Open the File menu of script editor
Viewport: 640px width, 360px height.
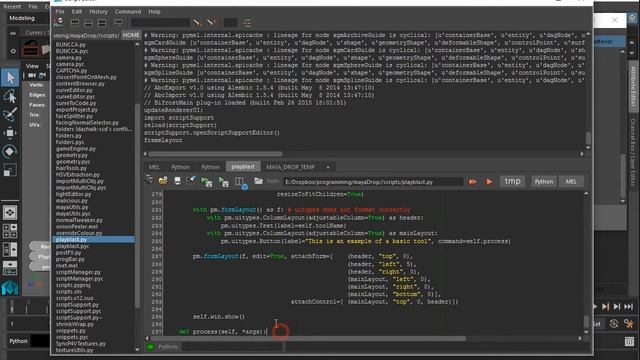tap(60, 11)
